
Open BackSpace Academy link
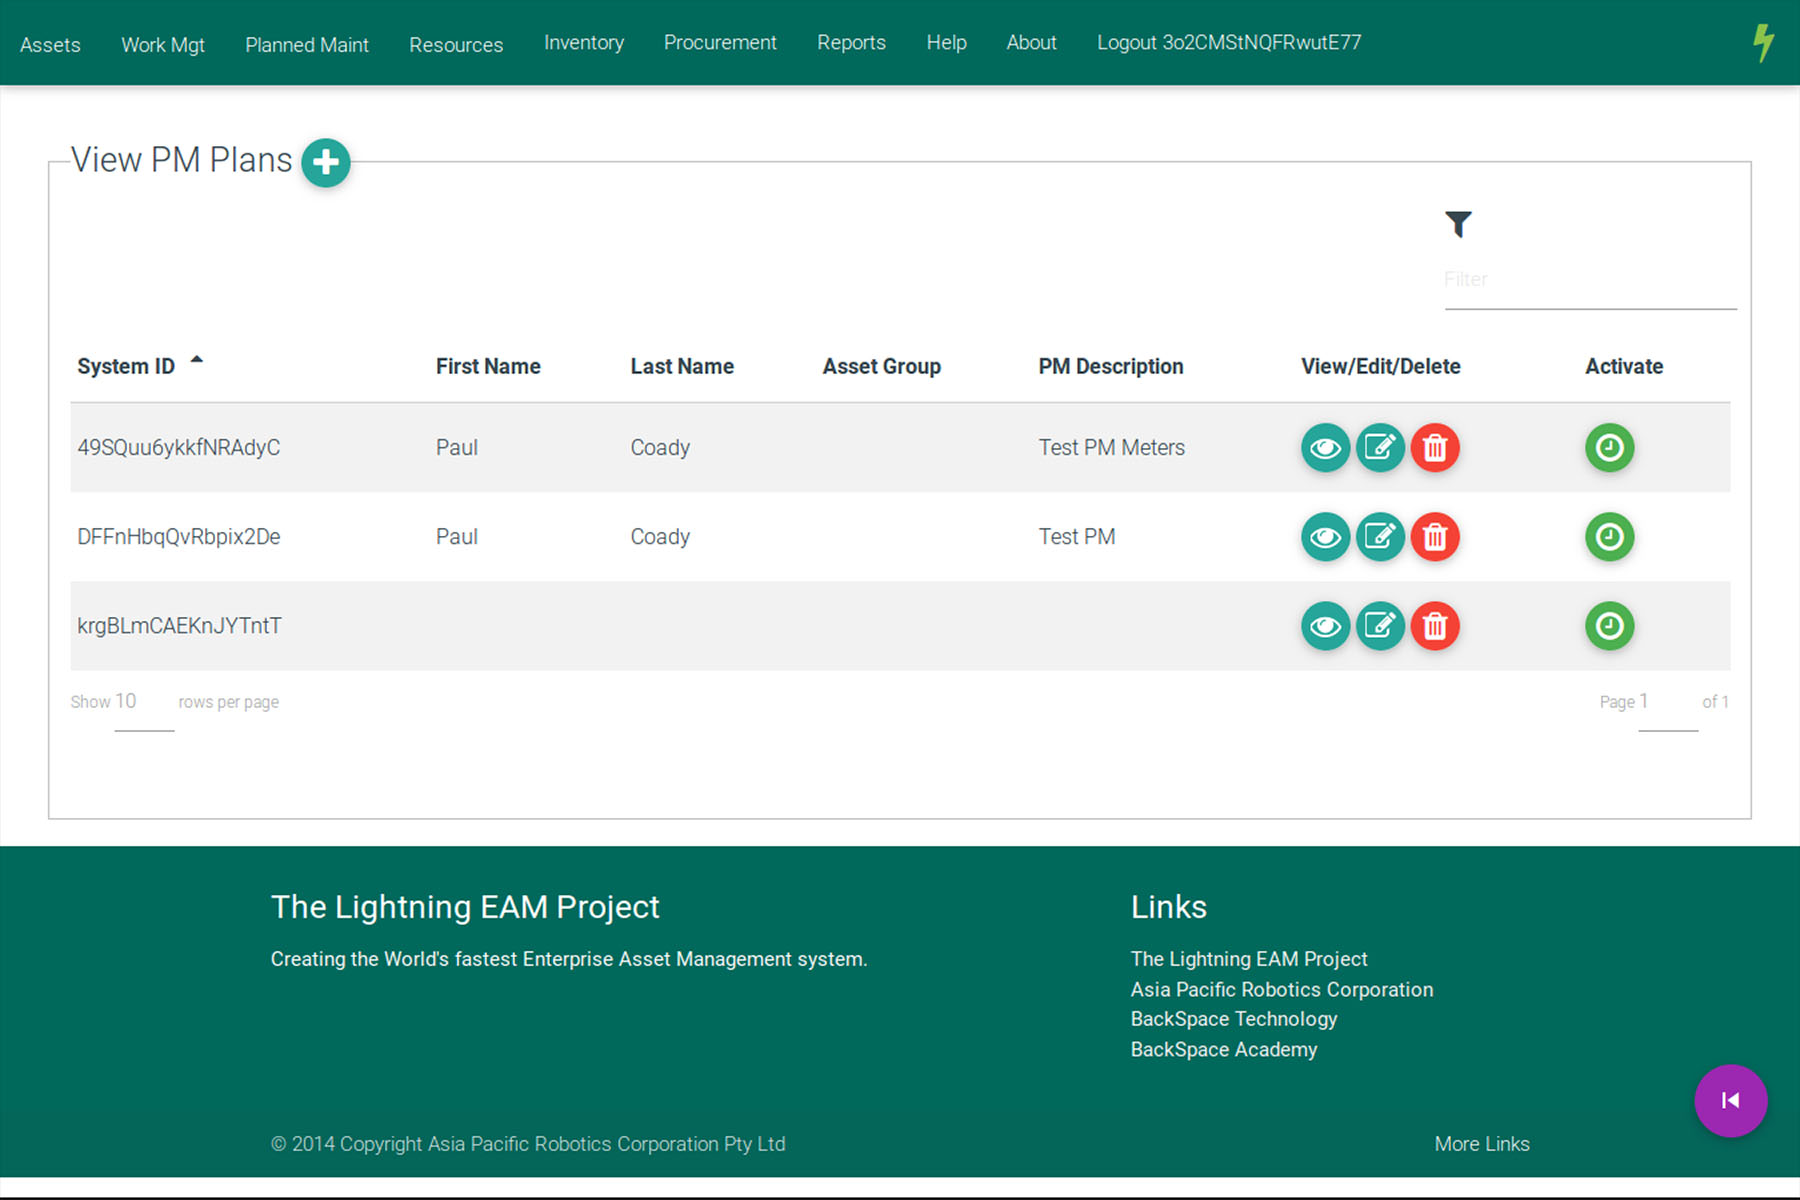click(1224, 1050)
